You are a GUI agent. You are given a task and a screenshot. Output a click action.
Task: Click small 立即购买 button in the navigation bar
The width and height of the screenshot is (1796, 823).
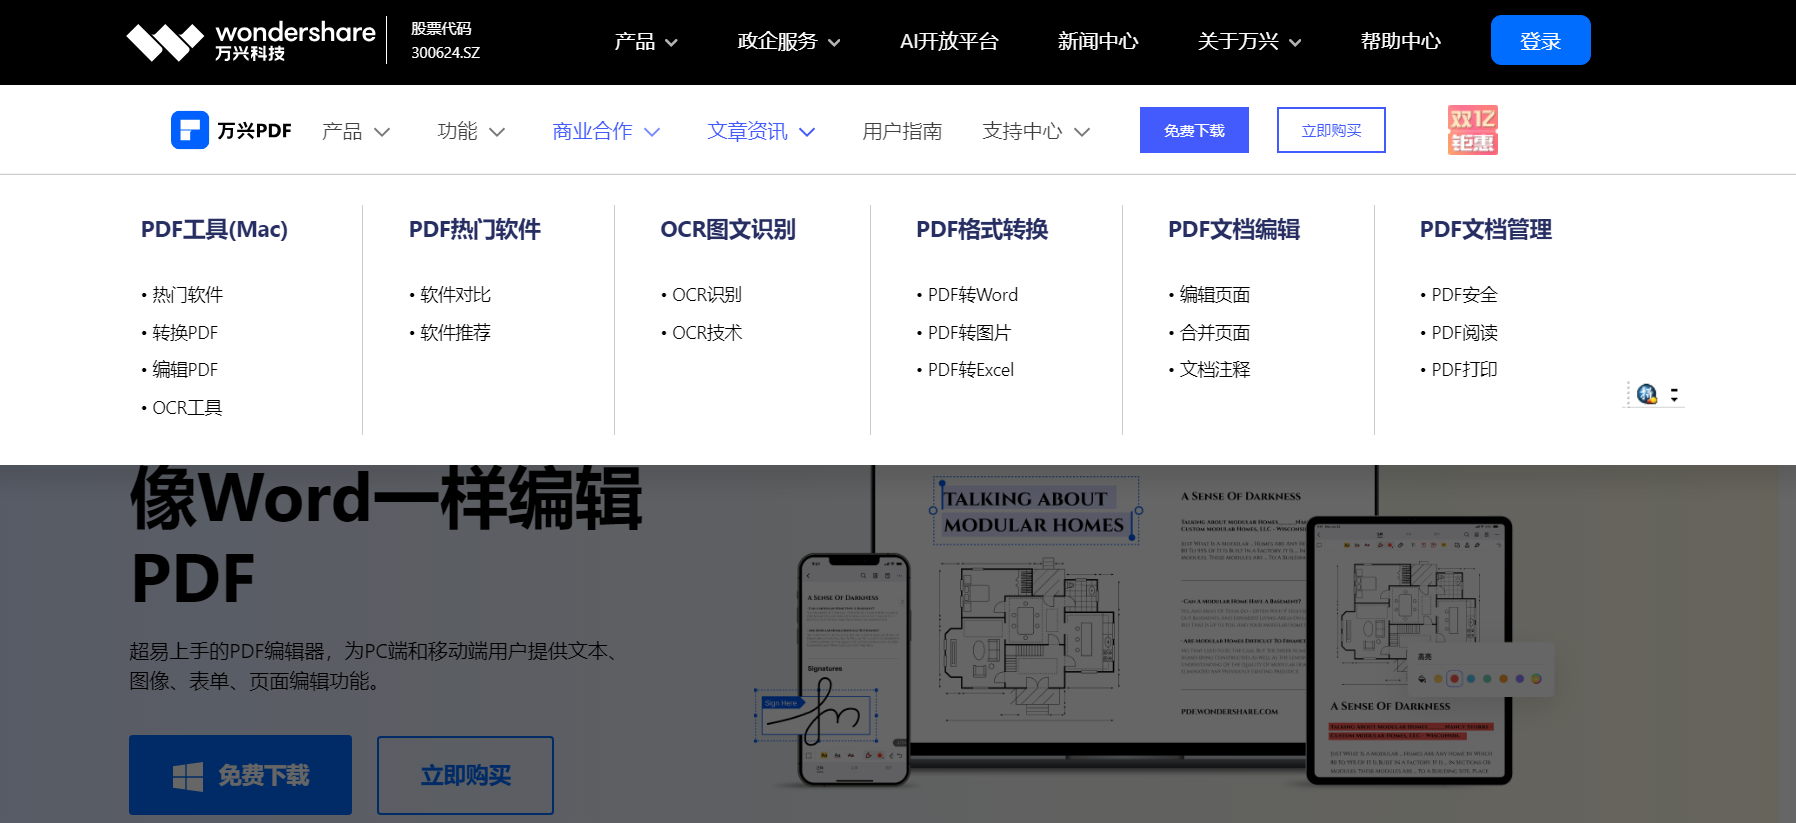click(x=1331, y=130)
